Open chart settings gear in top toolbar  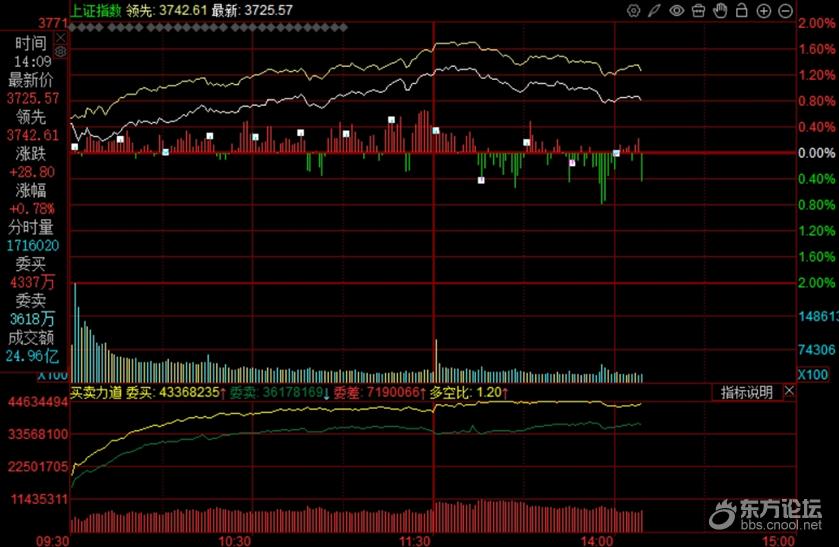click(634, 11)
